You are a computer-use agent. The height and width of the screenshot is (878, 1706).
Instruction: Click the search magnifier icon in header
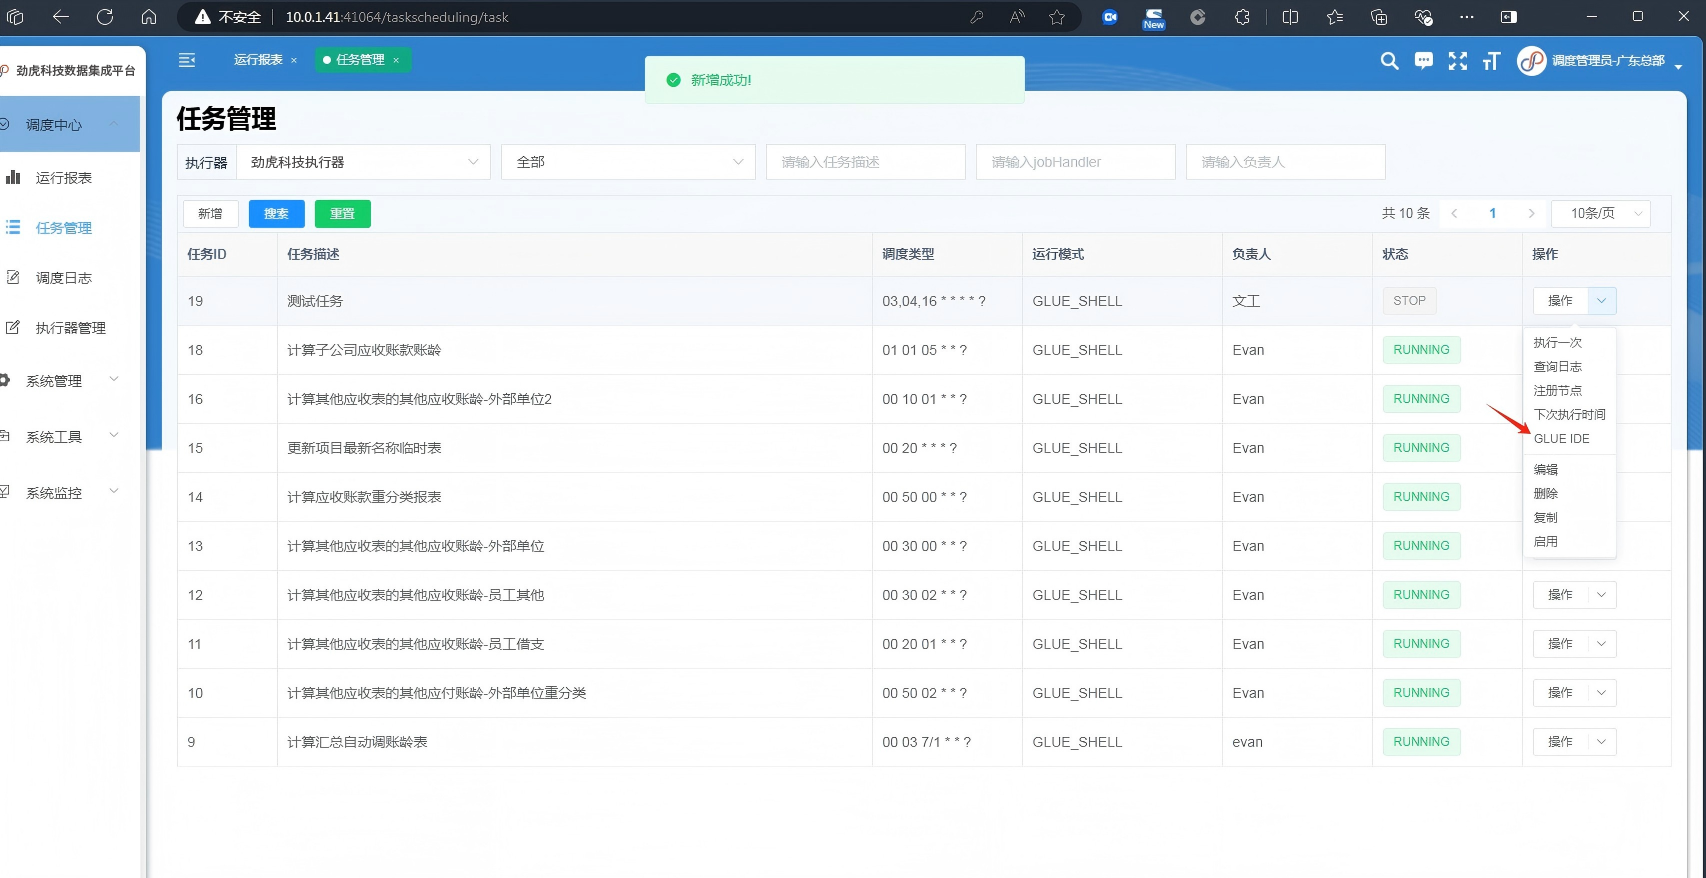coord(1389,61)
